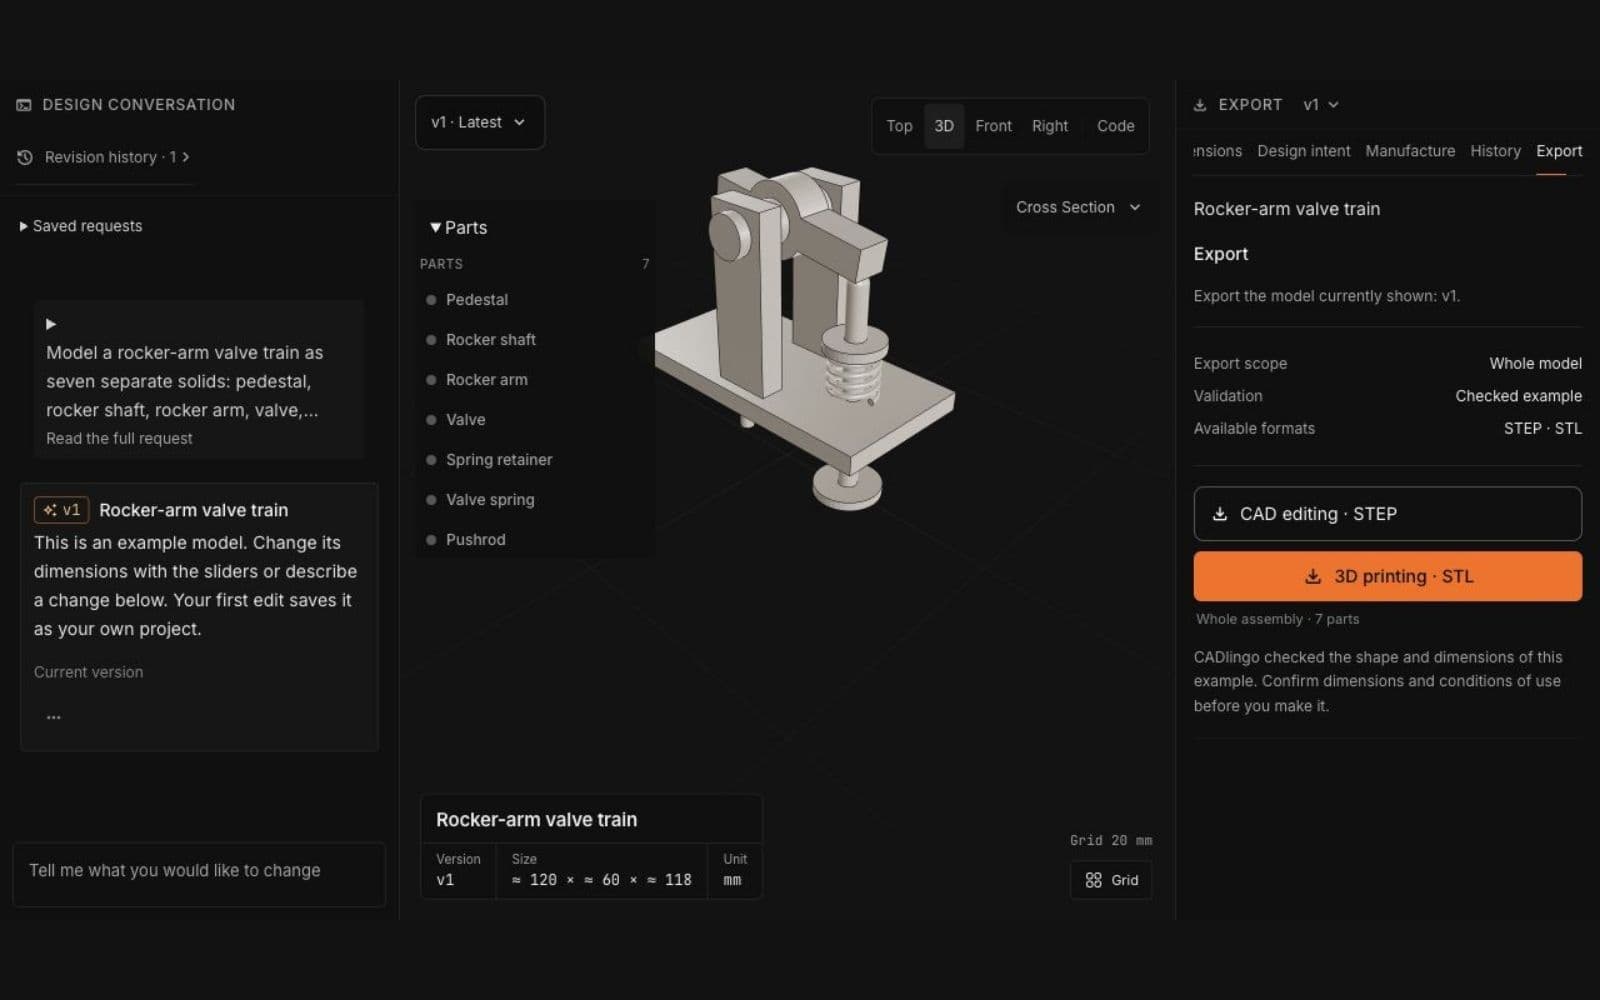Click the v1 sparkle badge on the message
The height and width of the screenshot is (1000, 1600).
62,510
